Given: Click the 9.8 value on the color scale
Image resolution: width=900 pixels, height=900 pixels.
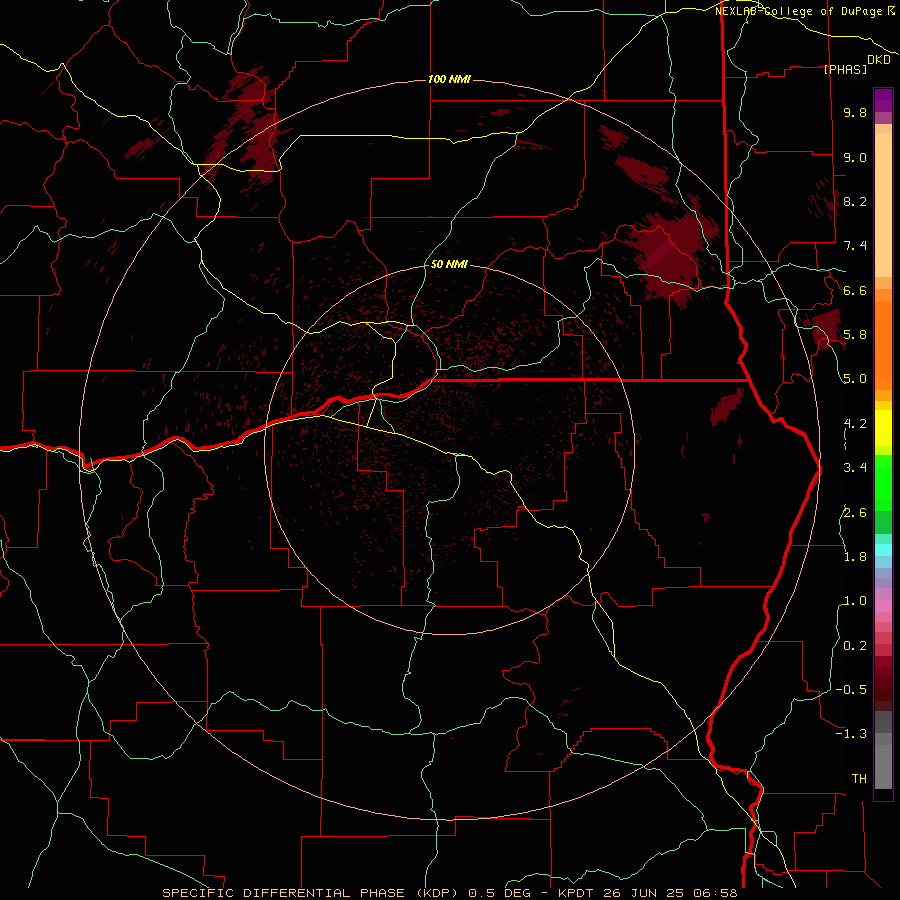Looking at the screenshot, I should tap(855, 112).
